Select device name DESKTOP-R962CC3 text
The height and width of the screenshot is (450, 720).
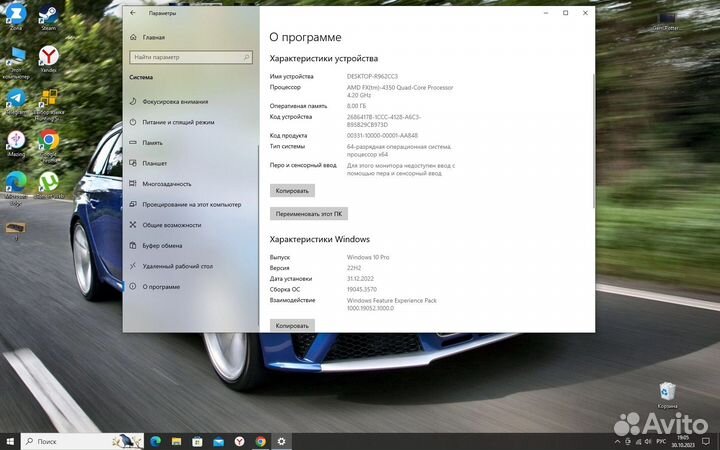tap(372, 76)
